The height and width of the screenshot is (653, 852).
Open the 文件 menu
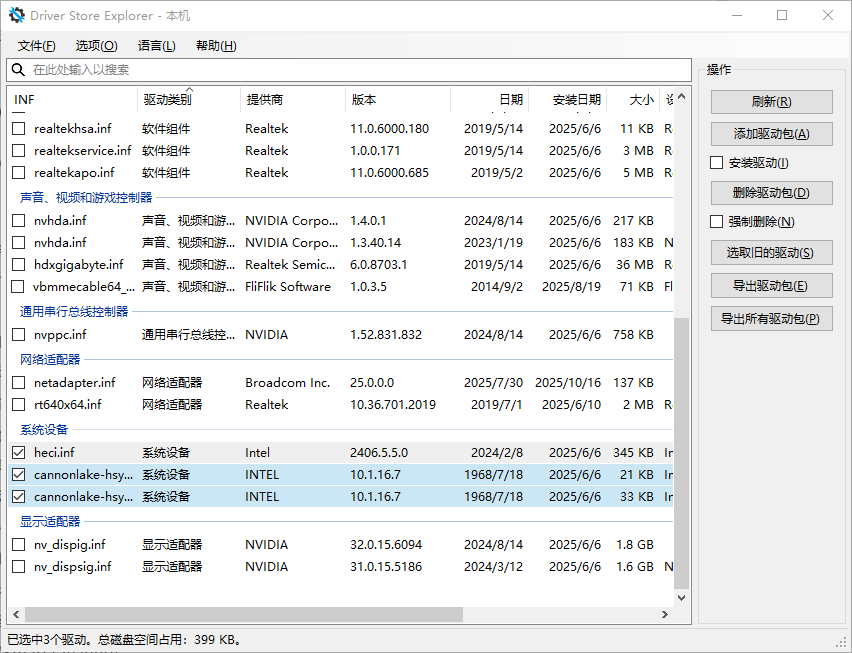[x=36, y=45]
